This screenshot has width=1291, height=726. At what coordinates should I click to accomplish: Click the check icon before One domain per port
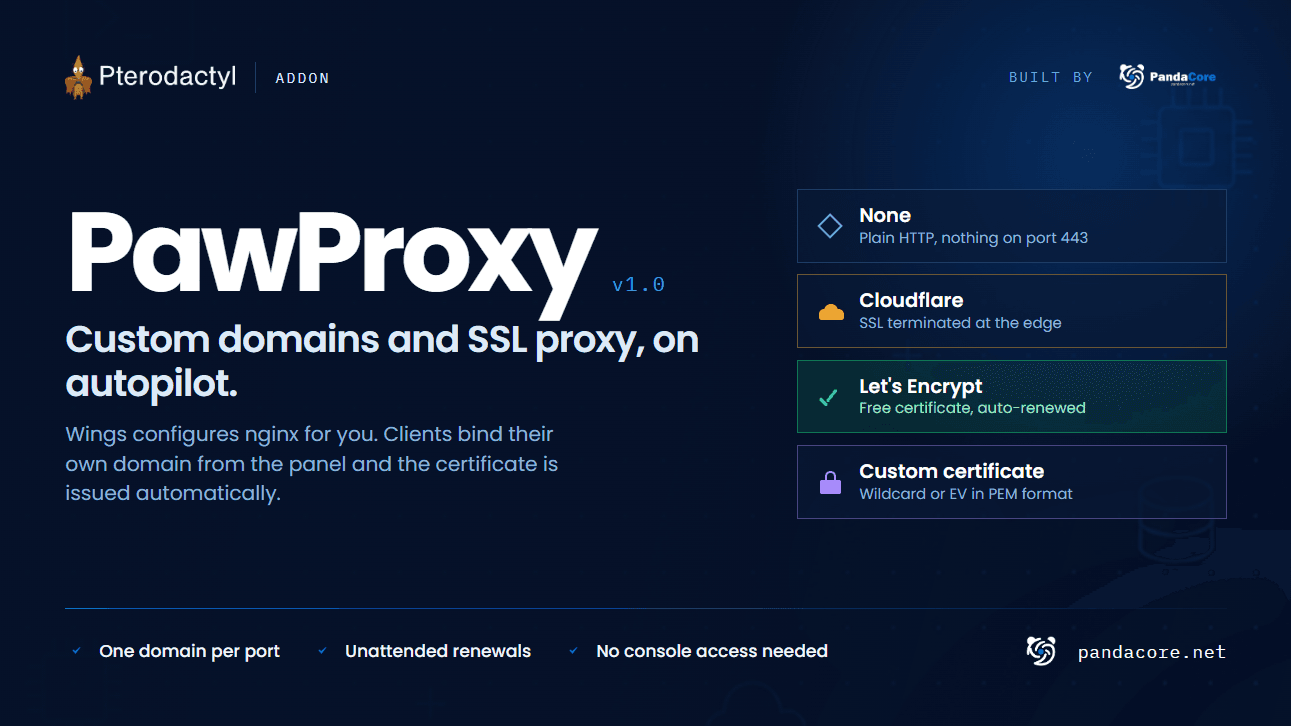[76, 651]
